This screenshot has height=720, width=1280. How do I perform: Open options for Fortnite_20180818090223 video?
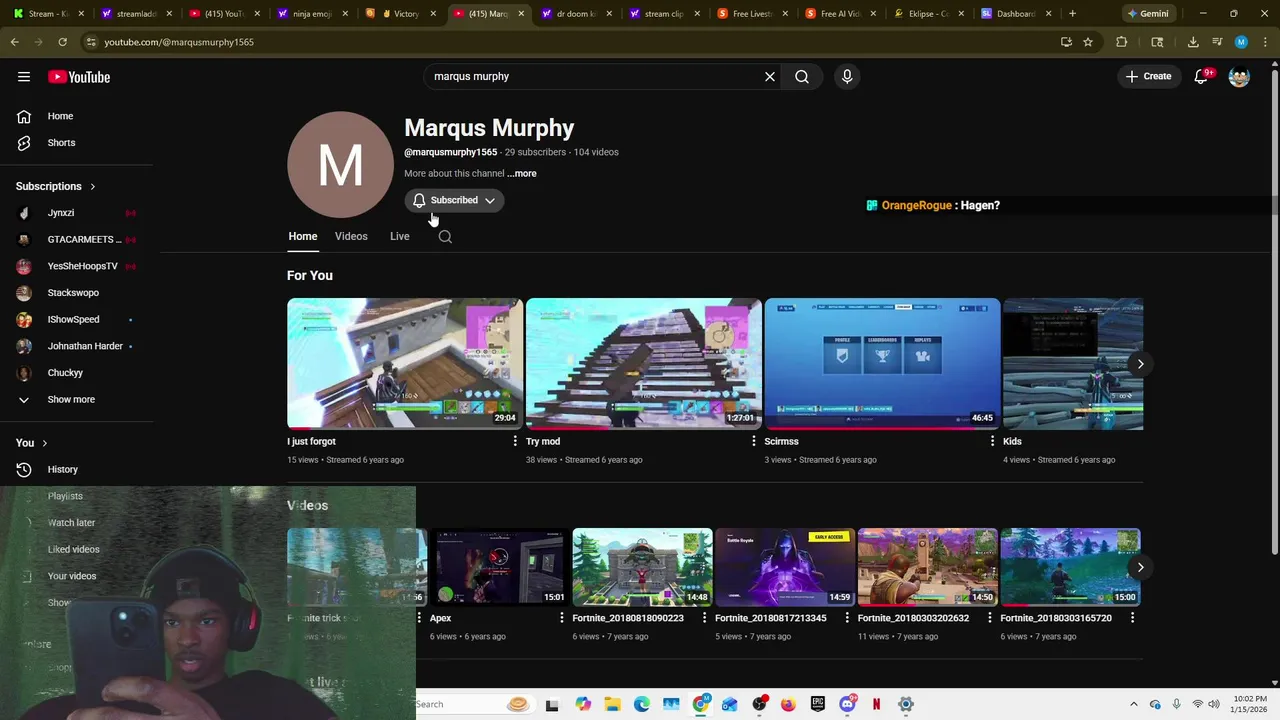704,618
